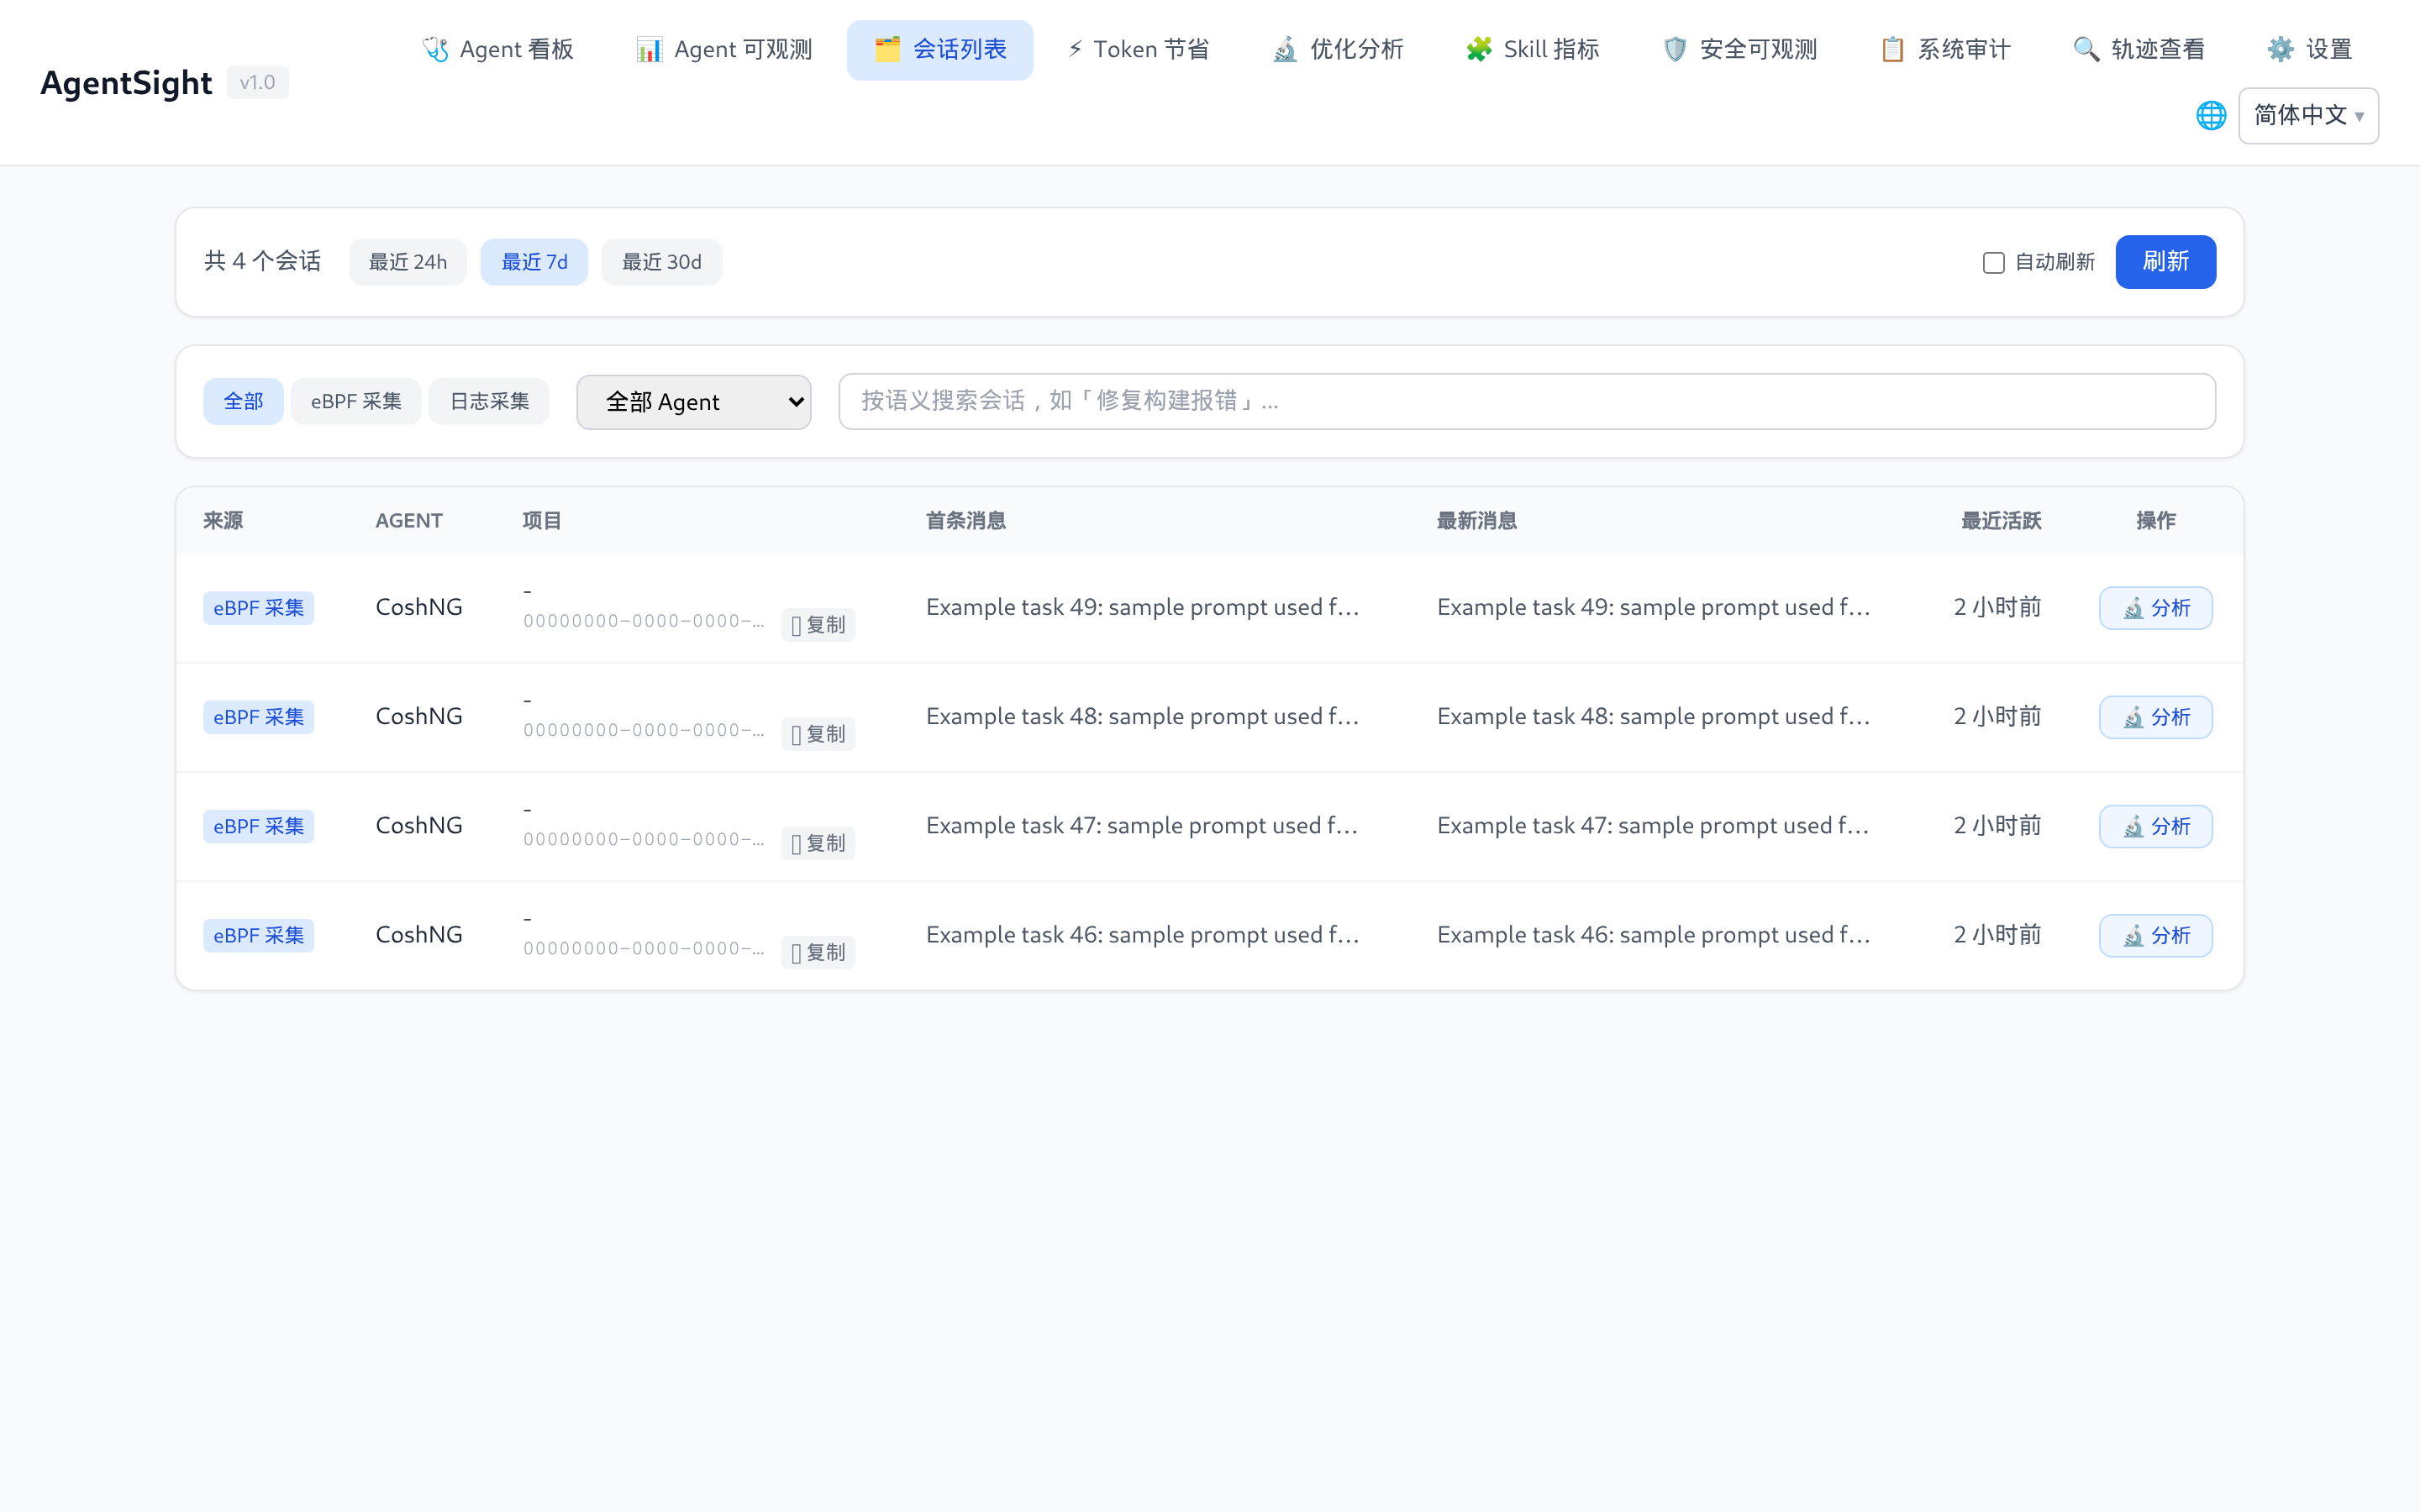Open the 安全可观测 tab

pyautogui.click(x=1740, y=49)
